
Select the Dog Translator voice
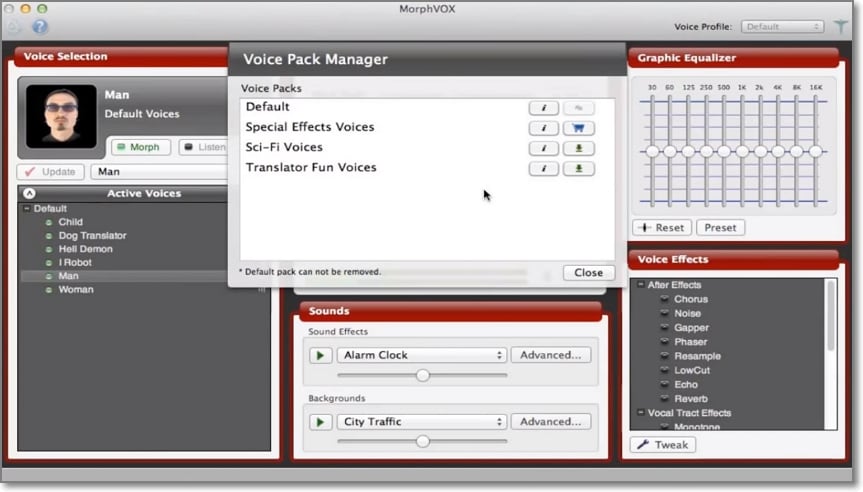click(92, 236)
